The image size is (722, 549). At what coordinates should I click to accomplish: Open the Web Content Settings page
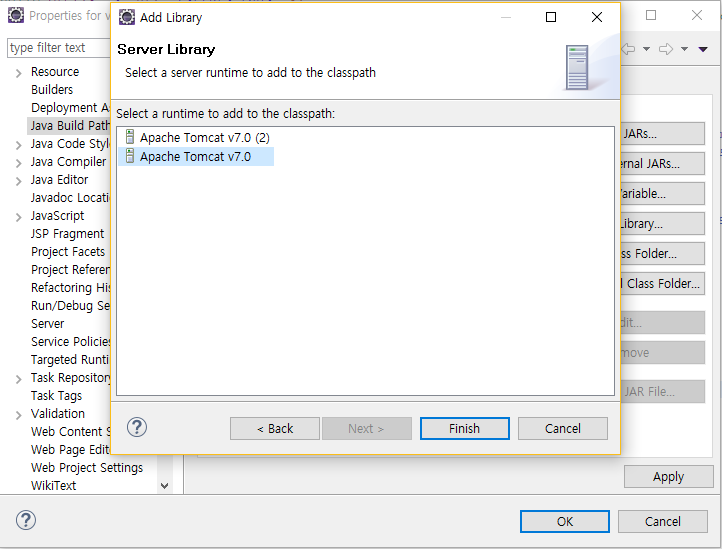(70, 432)
